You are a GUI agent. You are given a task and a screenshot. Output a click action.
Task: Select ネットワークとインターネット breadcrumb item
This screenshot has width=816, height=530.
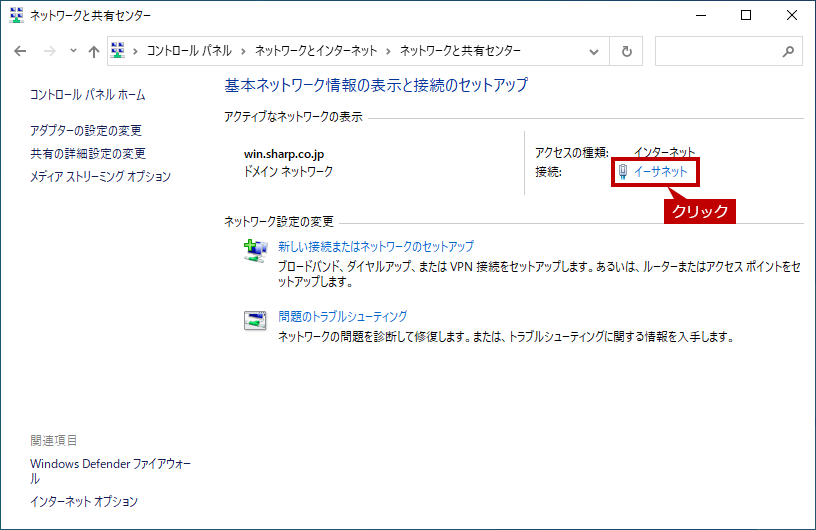point(316,51)
